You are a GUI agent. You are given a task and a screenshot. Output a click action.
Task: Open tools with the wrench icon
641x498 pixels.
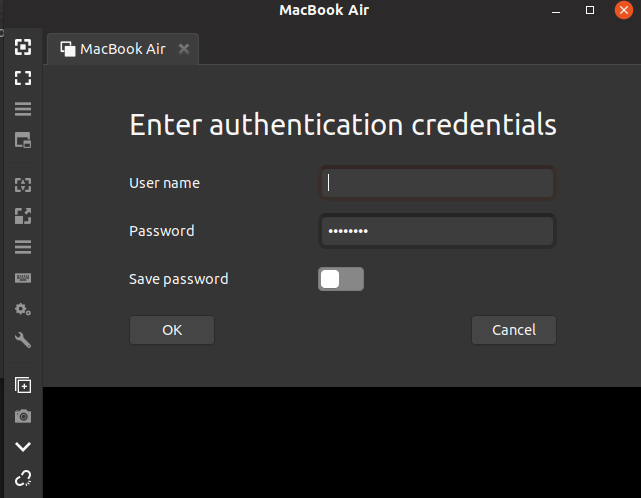(23, 340)
